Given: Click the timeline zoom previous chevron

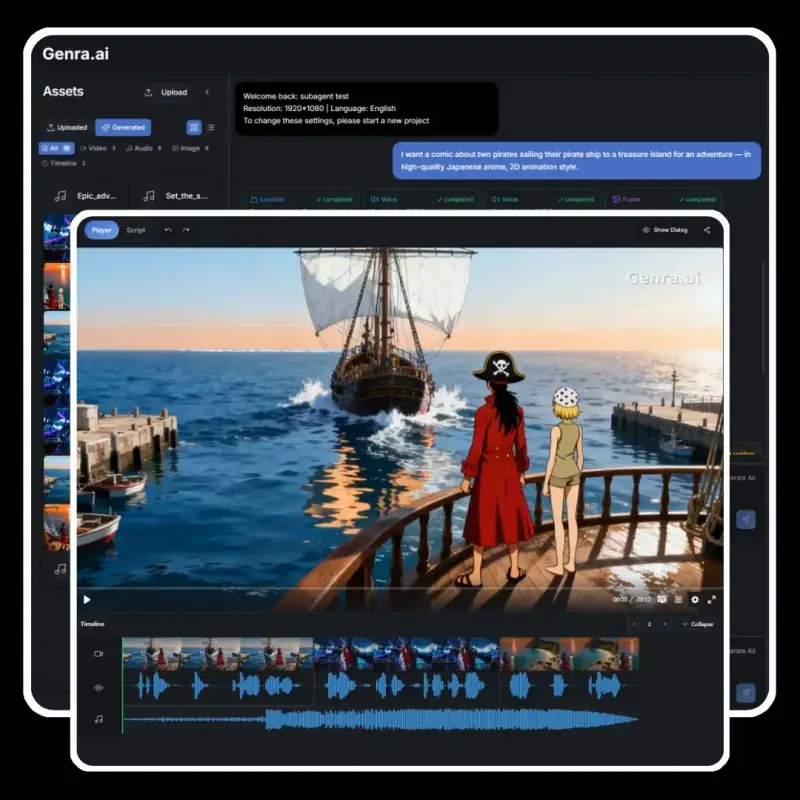Looking at the screenshot, I should coord(633,624).
